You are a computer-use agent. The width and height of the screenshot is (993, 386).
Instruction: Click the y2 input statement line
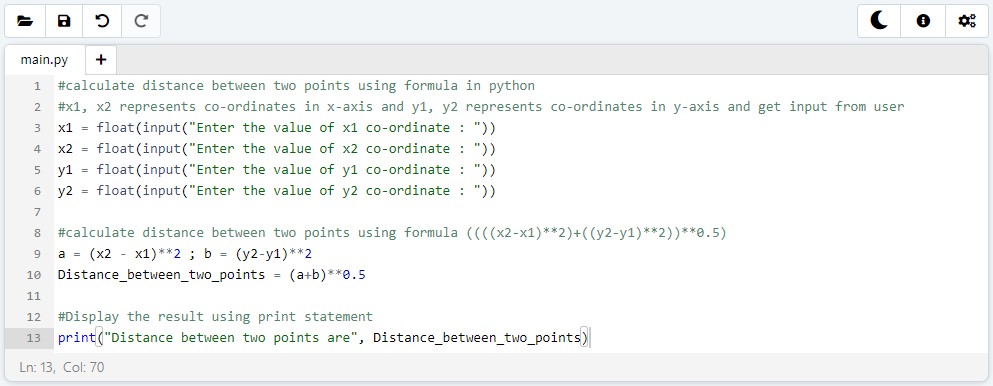point(277,190)
